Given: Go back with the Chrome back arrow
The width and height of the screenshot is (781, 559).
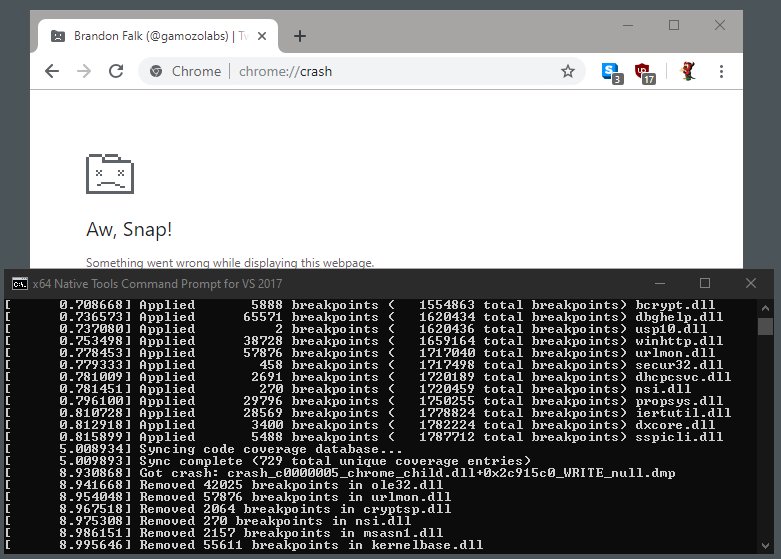Looking at the screenshot, I should [52, 71].
